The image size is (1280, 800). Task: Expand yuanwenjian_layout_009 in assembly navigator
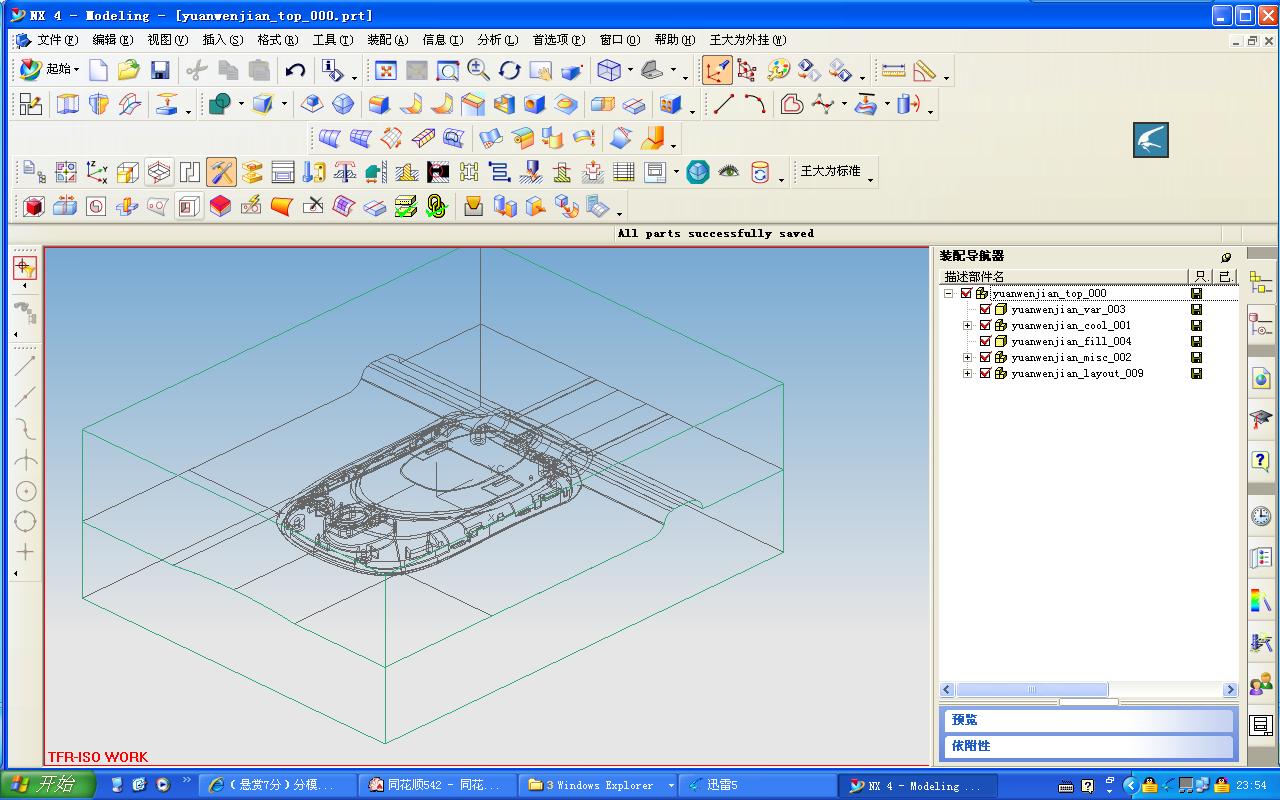[x=967, y=374]
